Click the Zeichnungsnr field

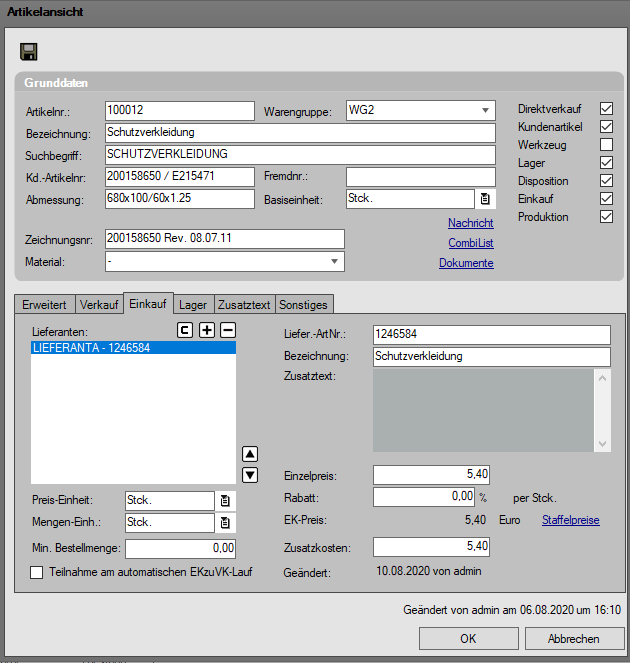225,239
